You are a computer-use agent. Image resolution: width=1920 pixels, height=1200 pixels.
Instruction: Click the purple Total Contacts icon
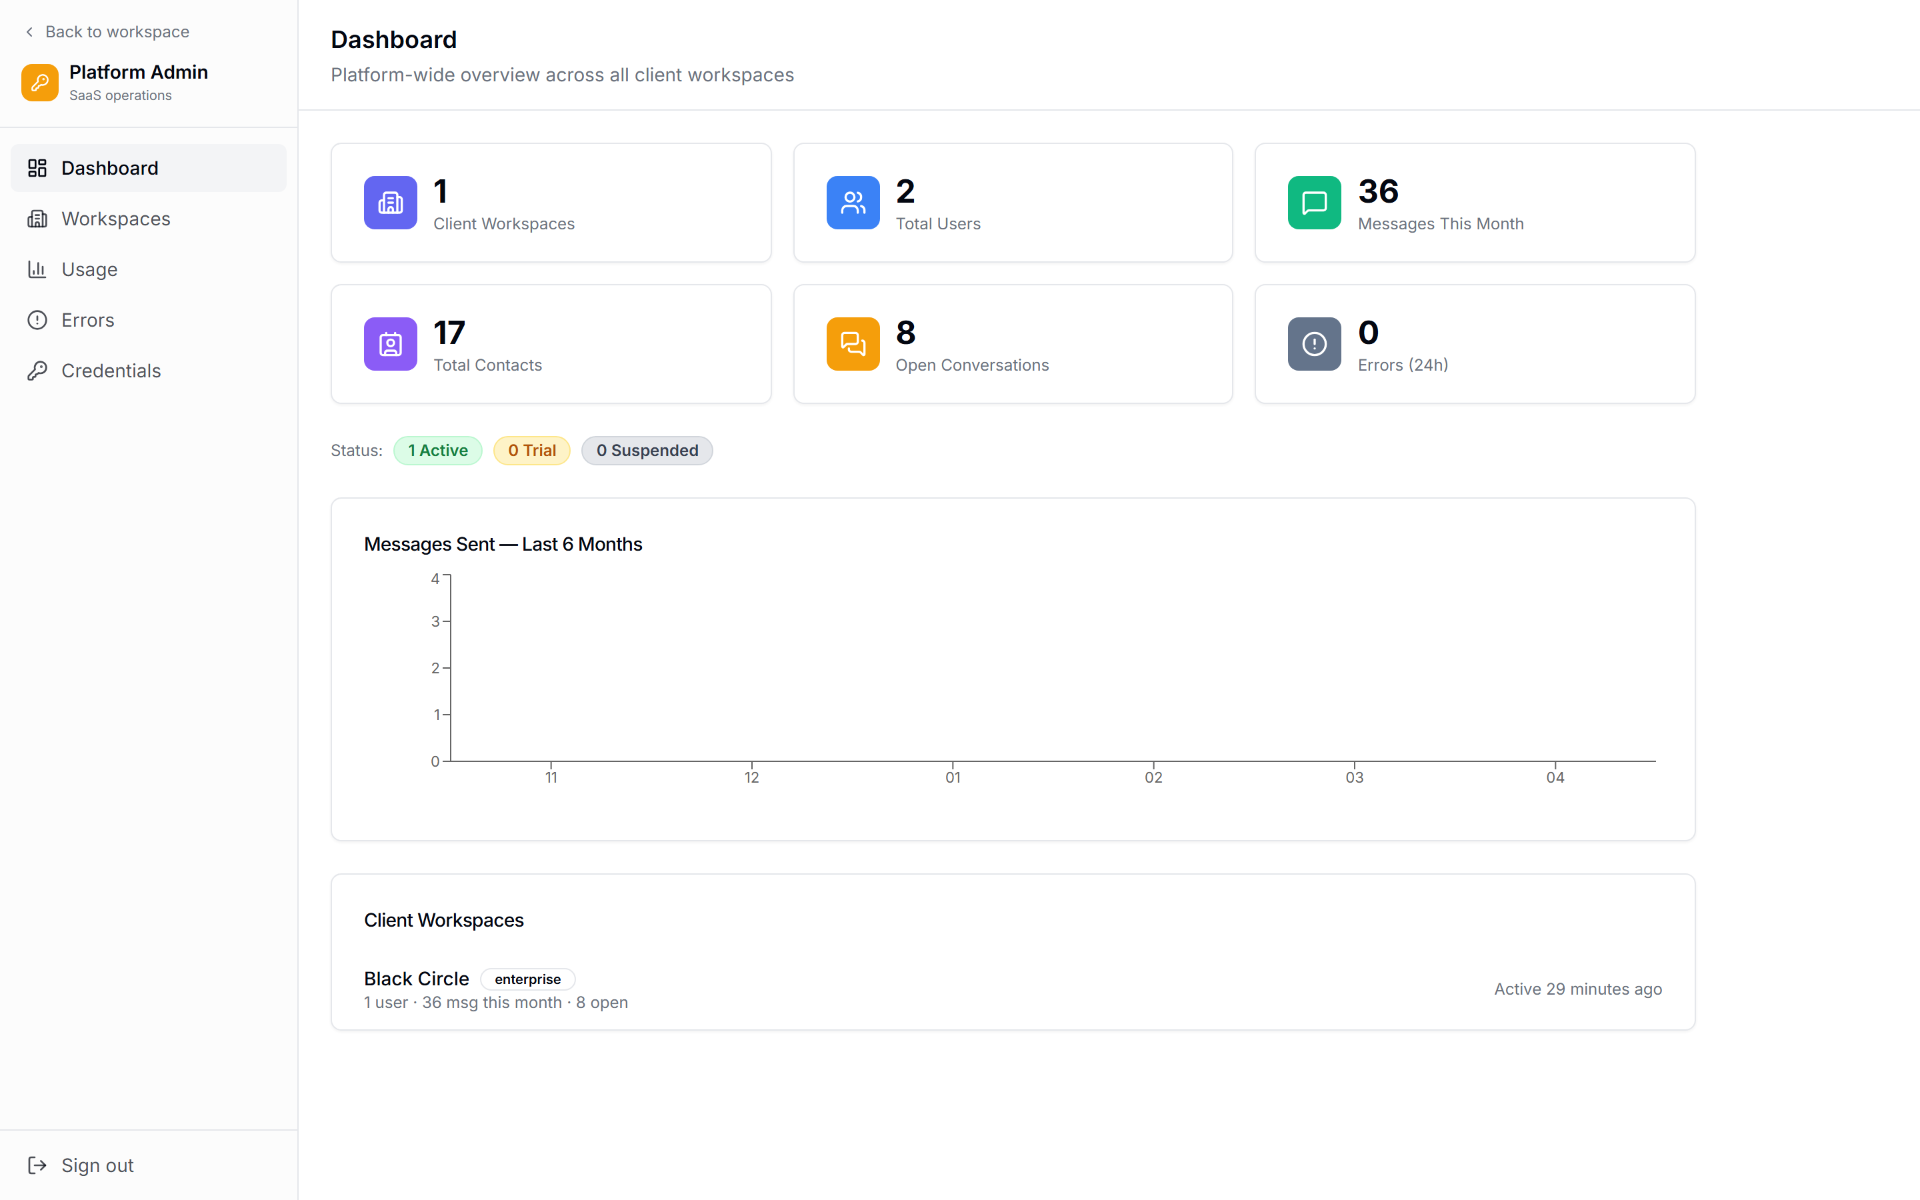(390, 344)
